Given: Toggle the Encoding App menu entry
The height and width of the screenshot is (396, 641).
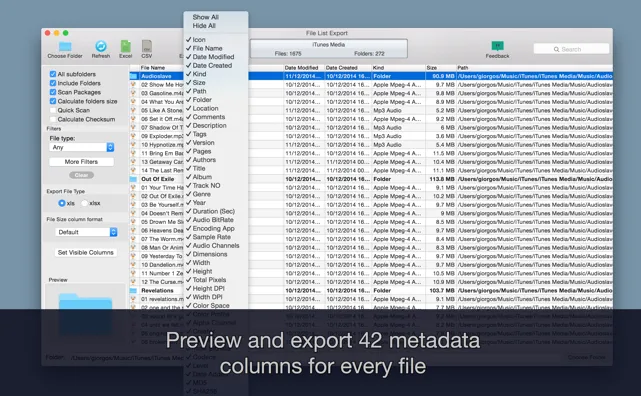Looking at the screenshot, I should (215, 228).
